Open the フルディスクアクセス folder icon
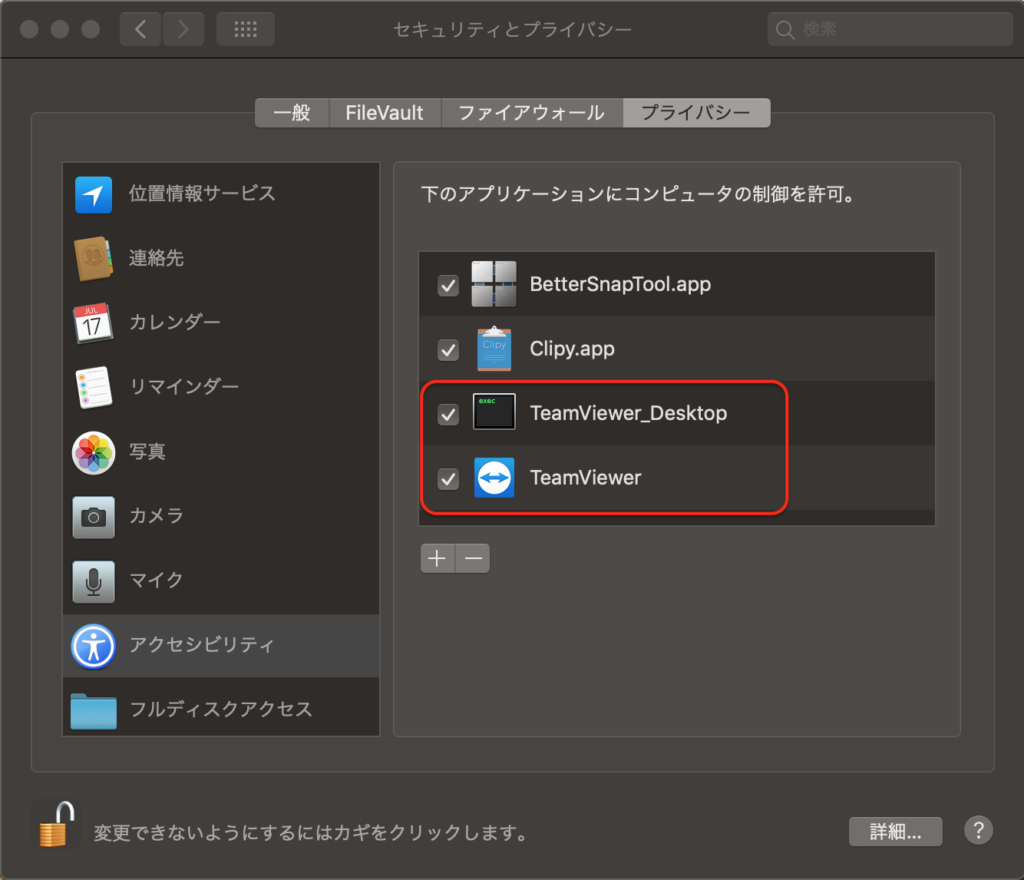 point(93,707)
